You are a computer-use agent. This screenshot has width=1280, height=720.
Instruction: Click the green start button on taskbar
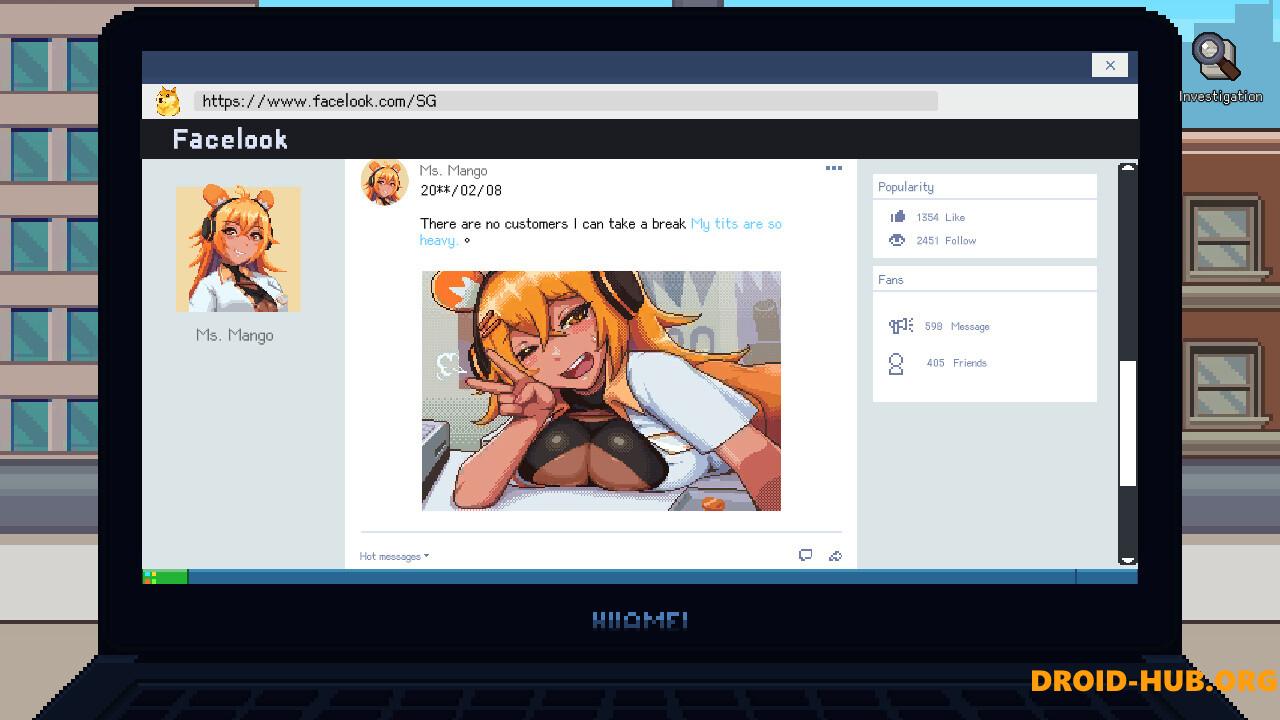165,576
